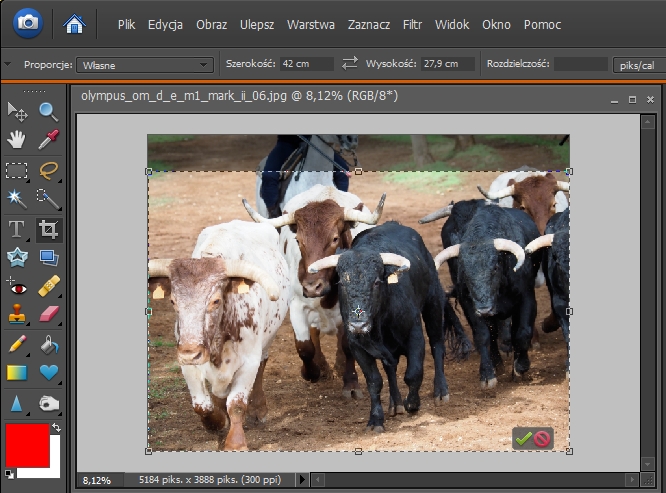
Task: Select the Gradient tool
Action: click(x=17, y=373)
